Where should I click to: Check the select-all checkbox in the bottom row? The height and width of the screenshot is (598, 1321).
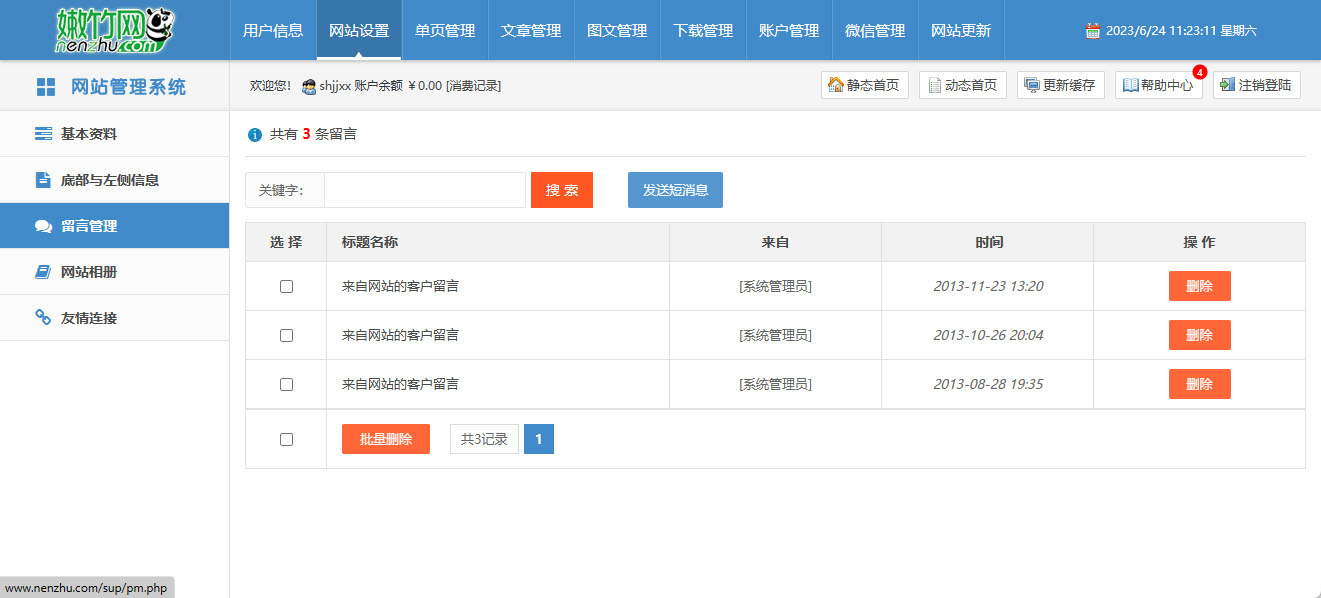point(286,438)
